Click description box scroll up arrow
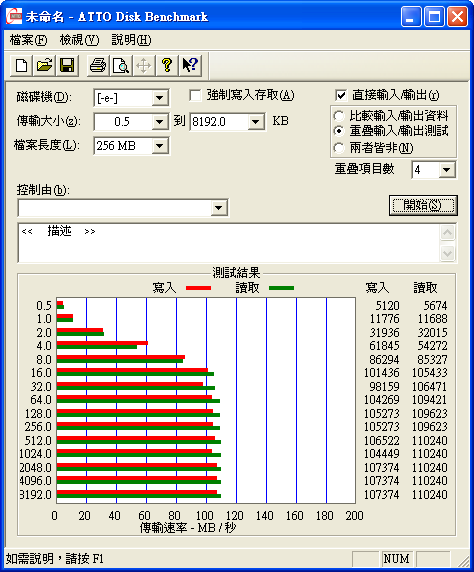Screen dimensions: 474x572 pyautogui.click(x=447, y=233)
